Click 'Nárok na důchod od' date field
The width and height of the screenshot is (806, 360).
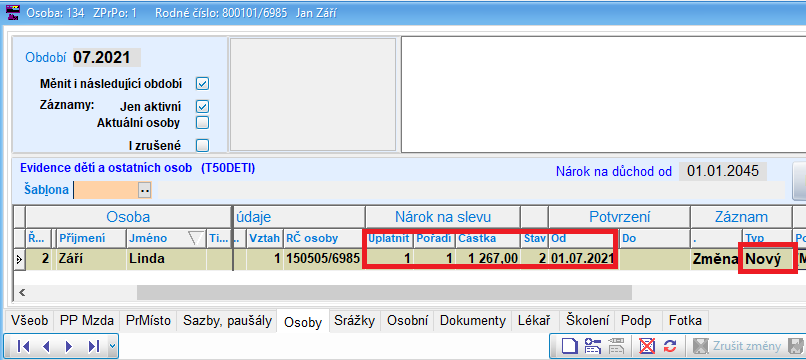(x=723, y=171)
